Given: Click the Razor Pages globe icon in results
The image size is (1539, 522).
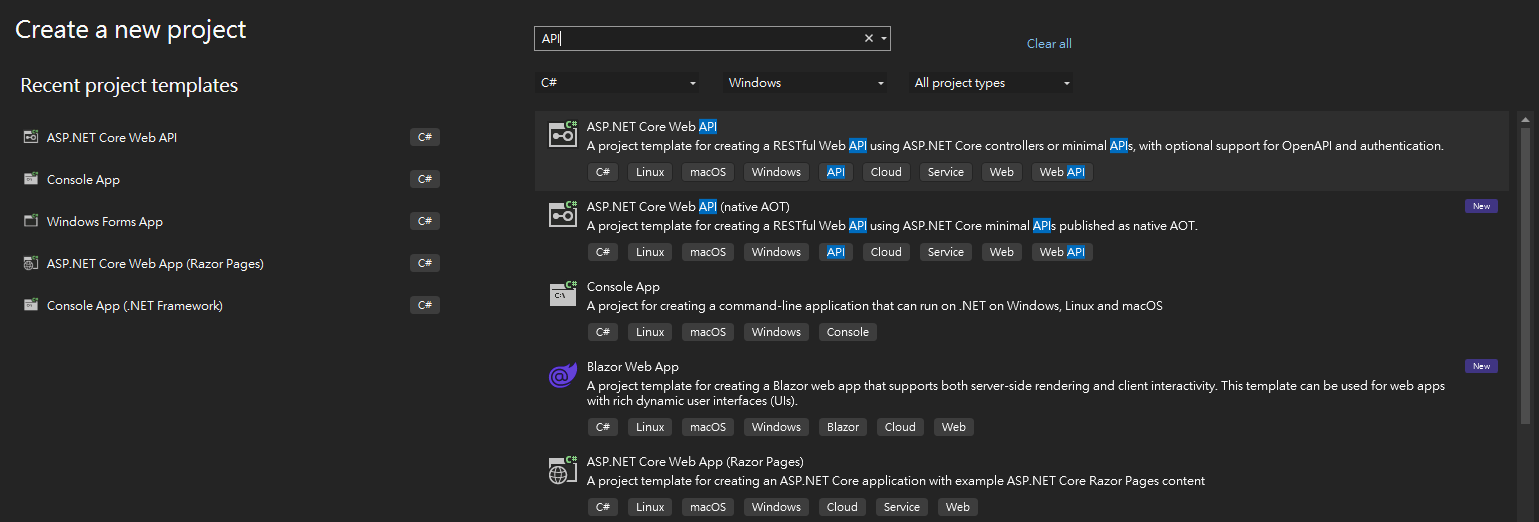Looking at the screenshot, I should pos(563,469).
